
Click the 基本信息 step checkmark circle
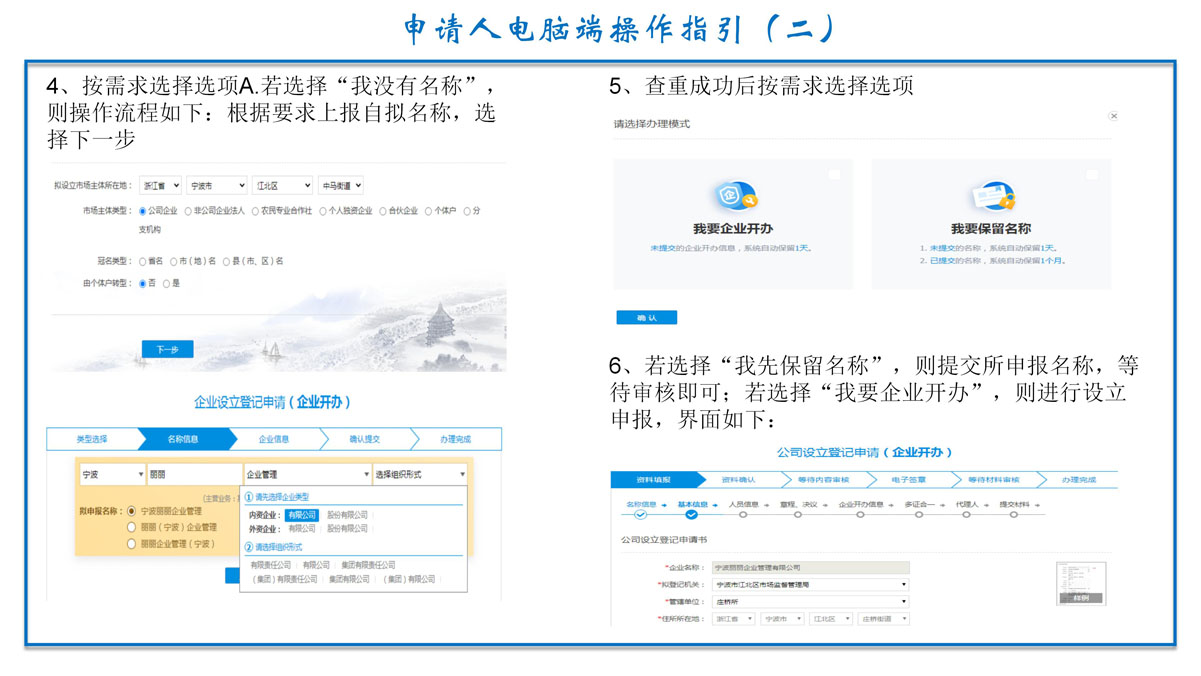pyautogui.click(x=691, y=515)
